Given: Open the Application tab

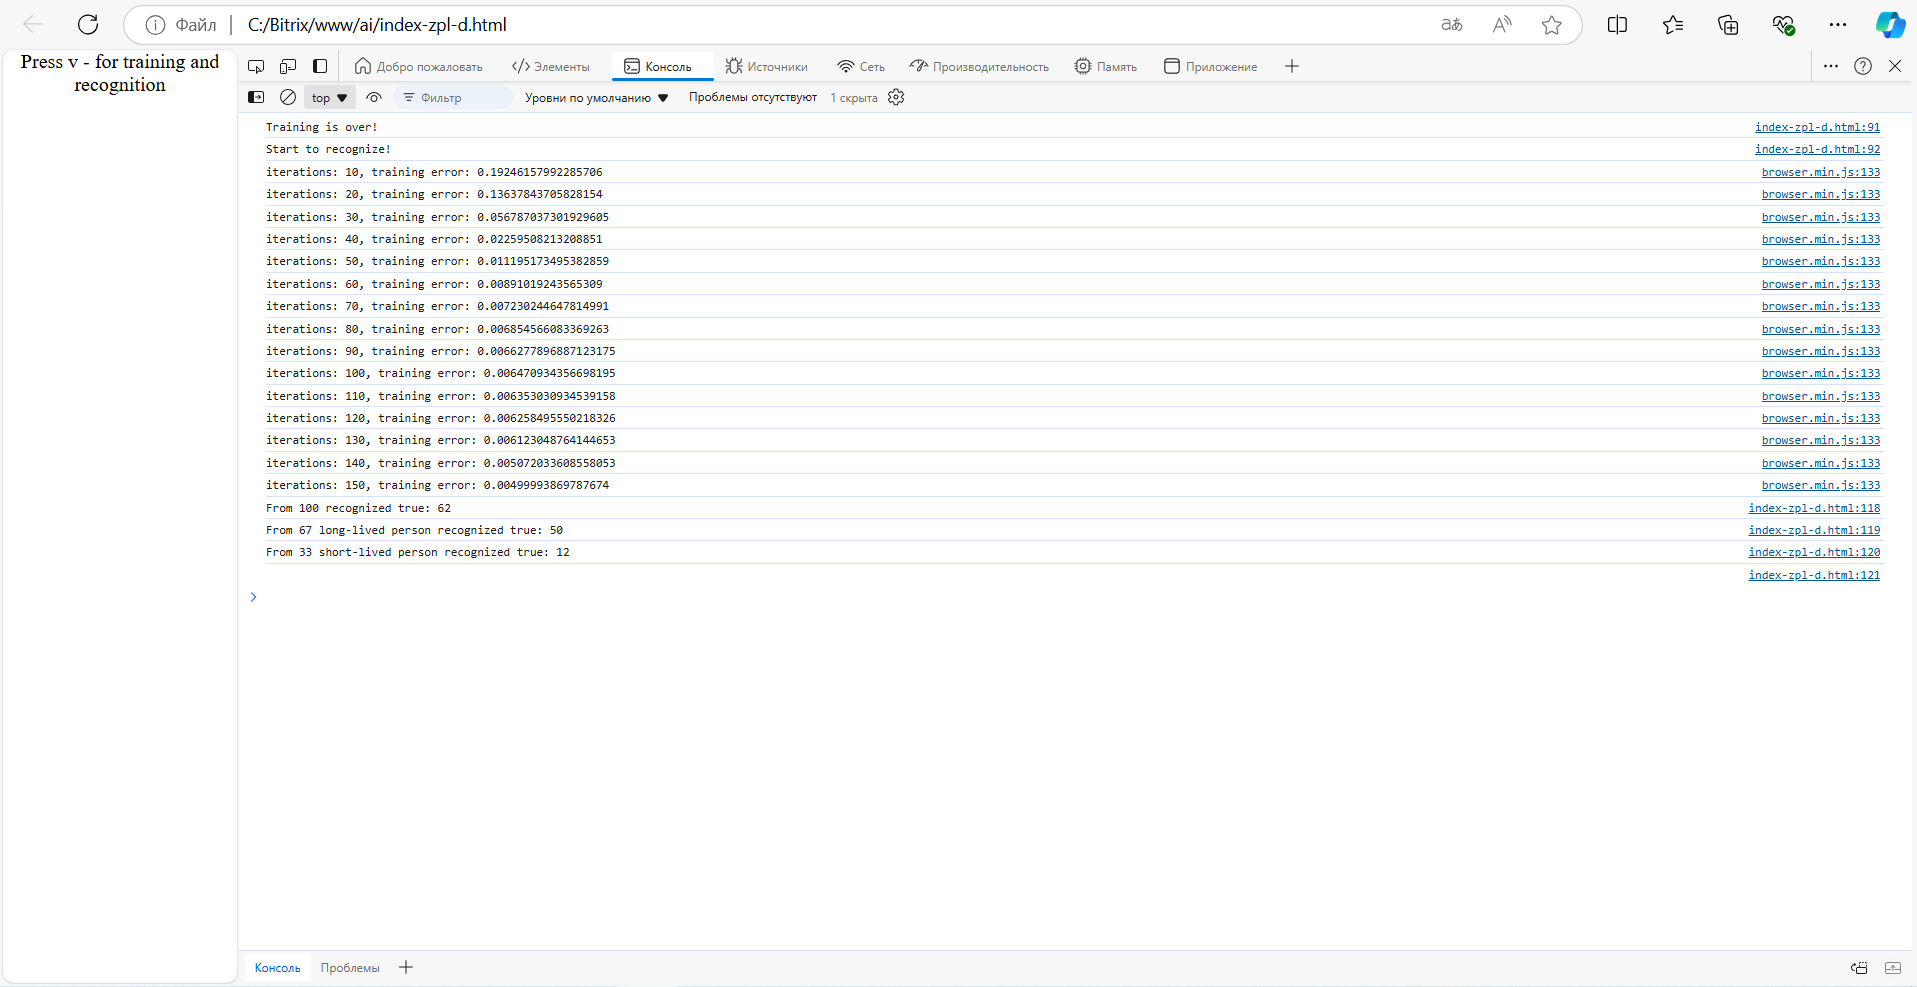Looking at the screenshot, I should pyautogui.click(x=1211, y=67).
